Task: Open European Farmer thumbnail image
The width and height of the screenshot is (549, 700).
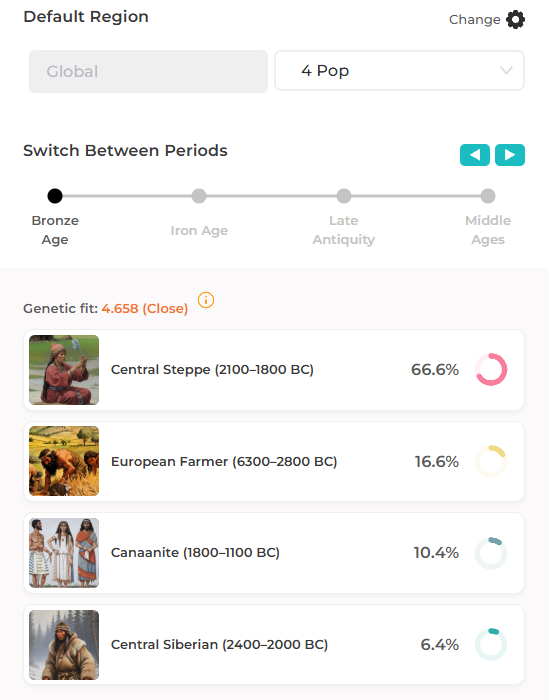Action: tap(64, 461)
